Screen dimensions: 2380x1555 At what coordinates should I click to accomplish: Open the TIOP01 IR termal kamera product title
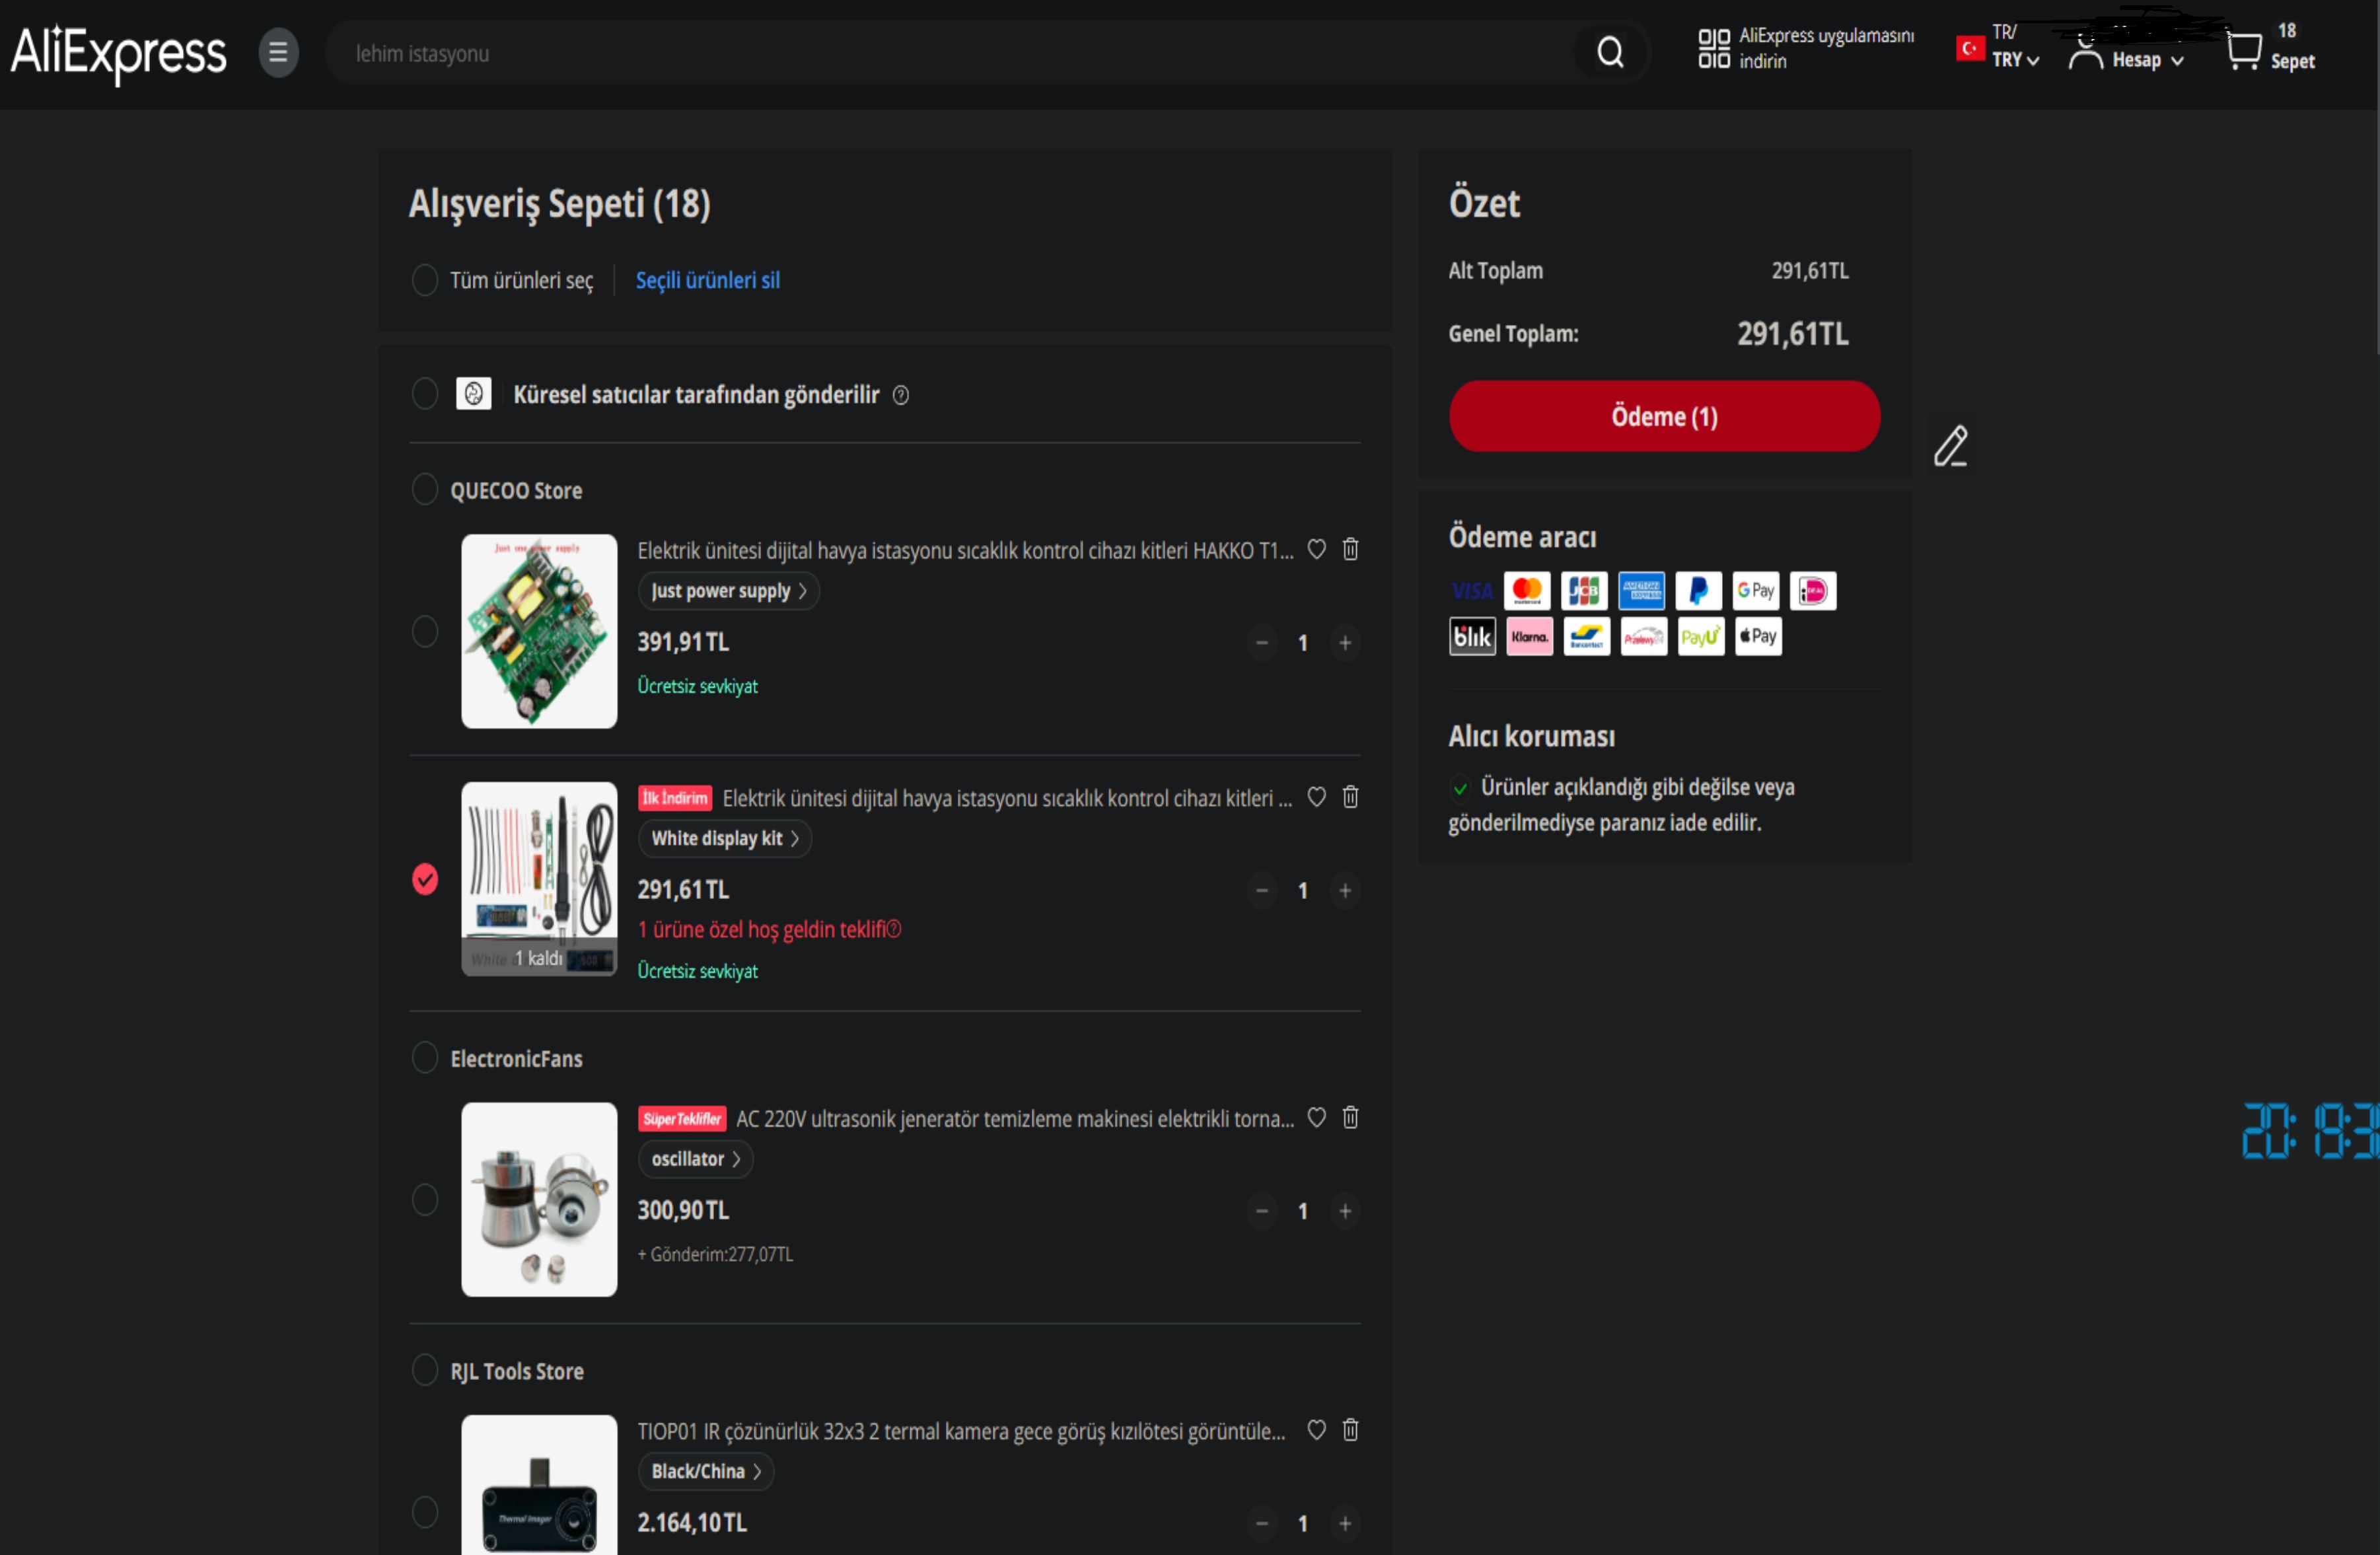[x=962, y=1431]
